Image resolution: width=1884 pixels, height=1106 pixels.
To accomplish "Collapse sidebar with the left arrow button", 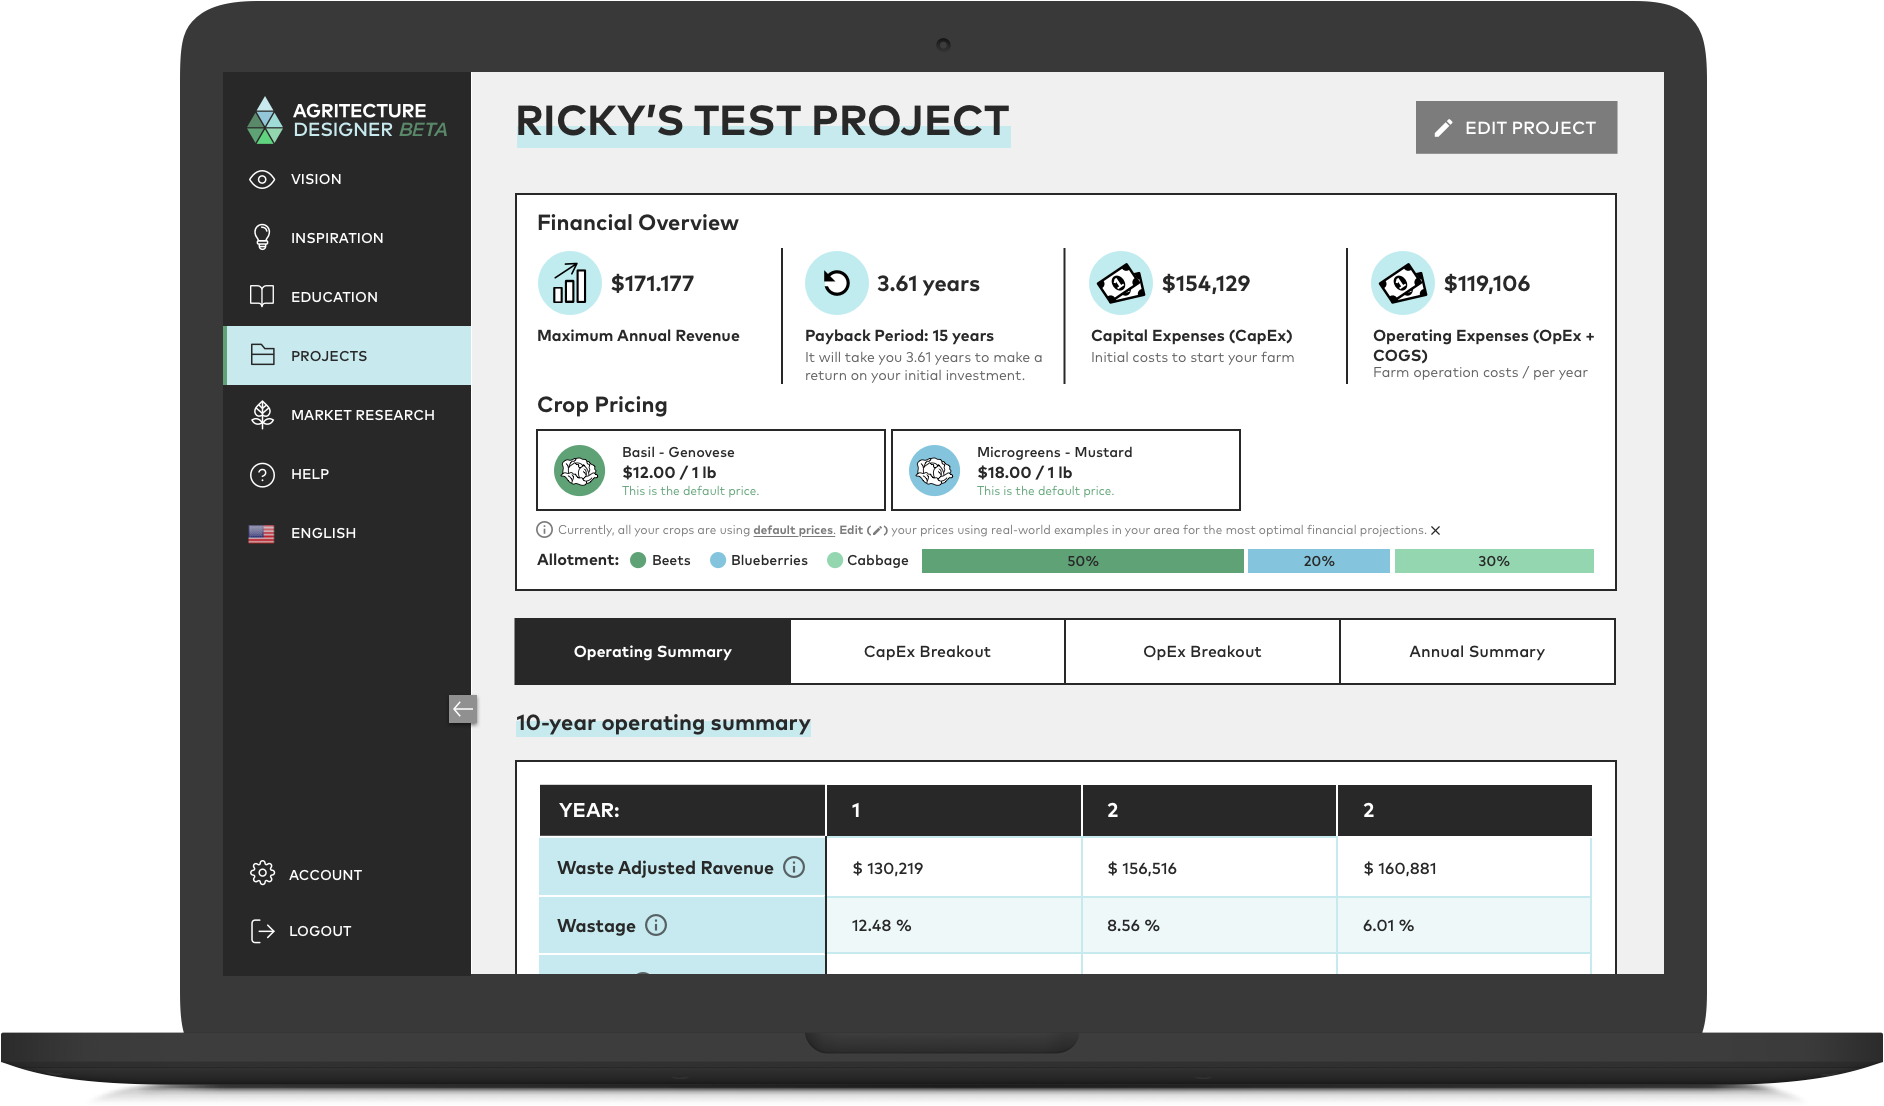I will pyautogui.click(x=463, y=709).
